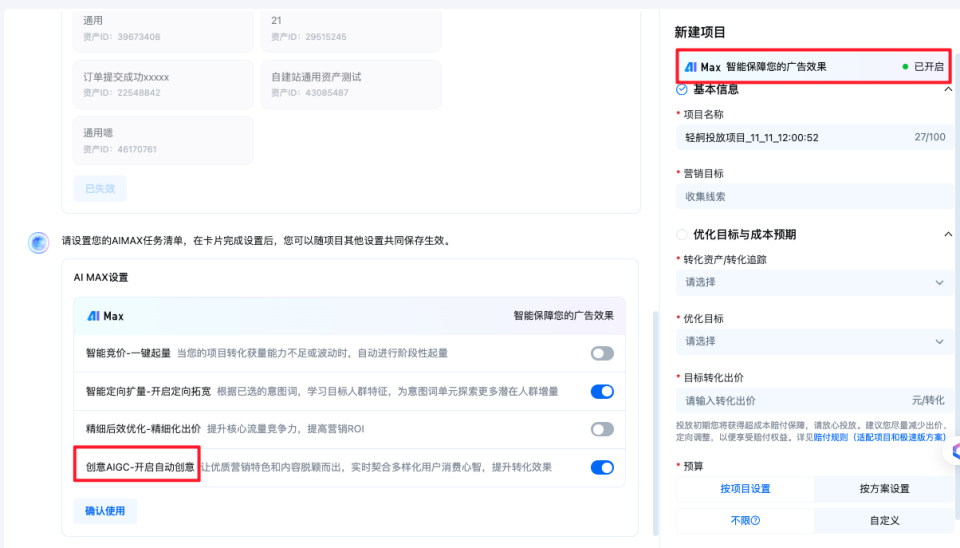Select the 按方案设置 budget tab
This screenshot has height=548, width=960.
point(884,489)
